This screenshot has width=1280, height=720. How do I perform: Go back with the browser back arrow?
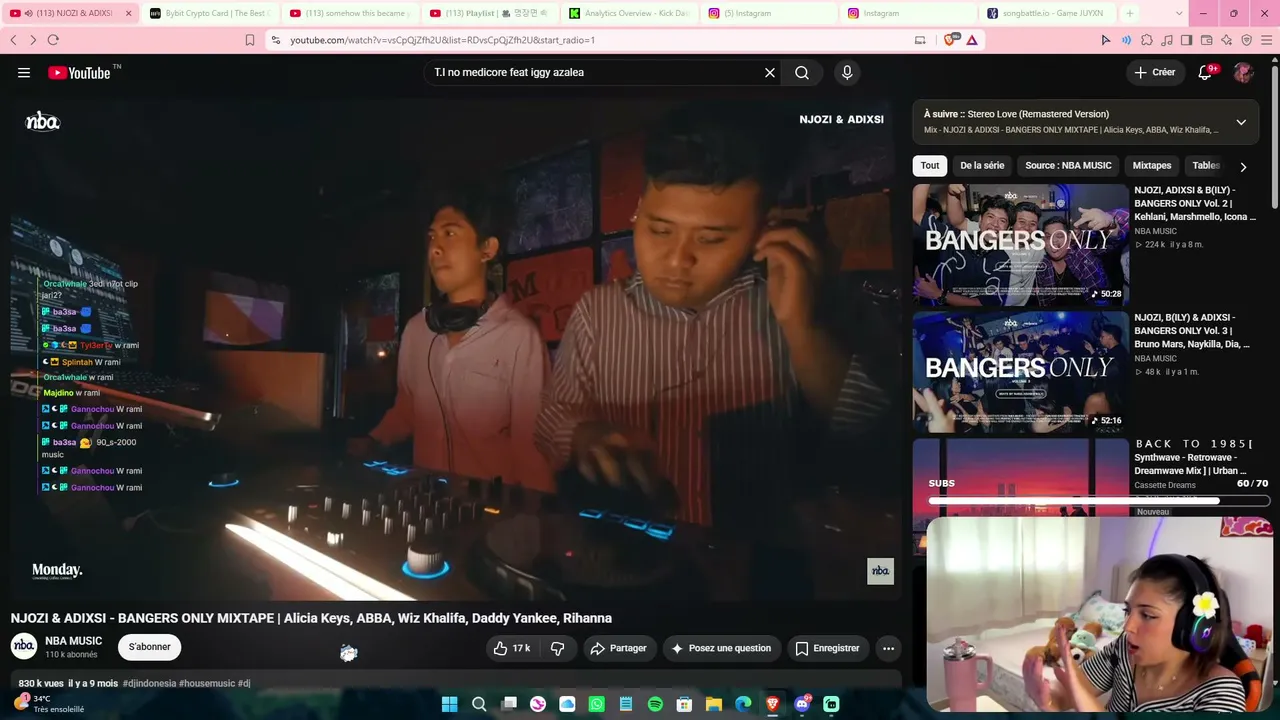pyautogui.click(x=13, y=40)
